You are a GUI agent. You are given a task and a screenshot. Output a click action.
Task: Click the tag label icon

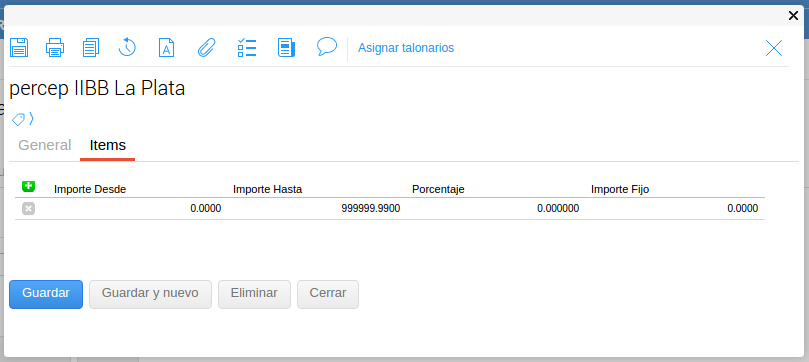pos(18,119)
